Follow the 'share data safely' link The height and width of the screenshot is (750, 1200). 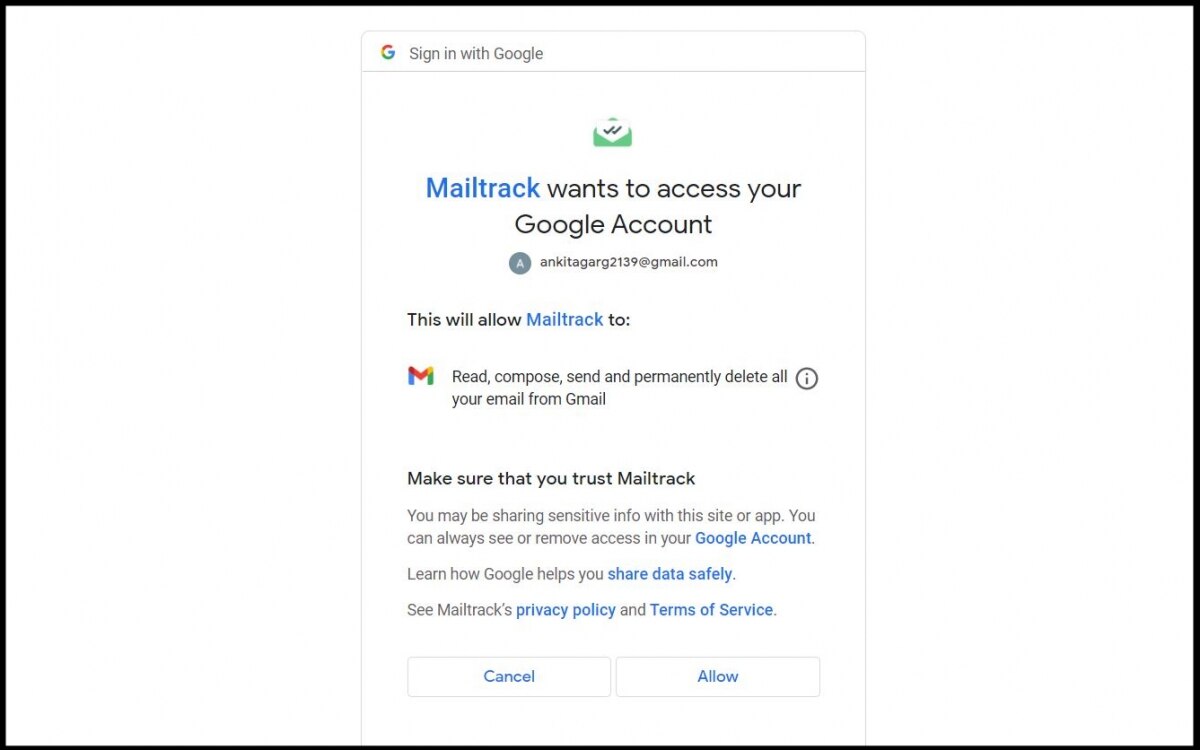pos(670,574)
